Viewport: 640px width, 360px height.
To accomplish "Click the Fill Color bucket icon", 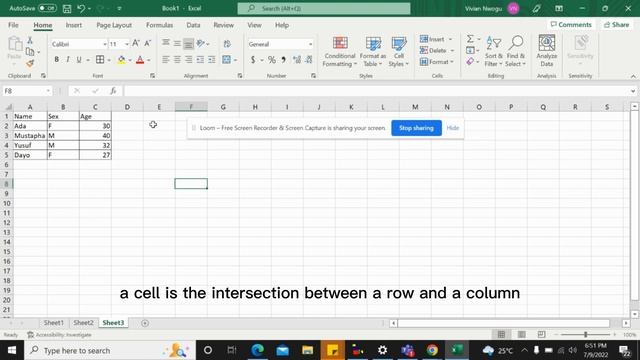I will [121, 60].
